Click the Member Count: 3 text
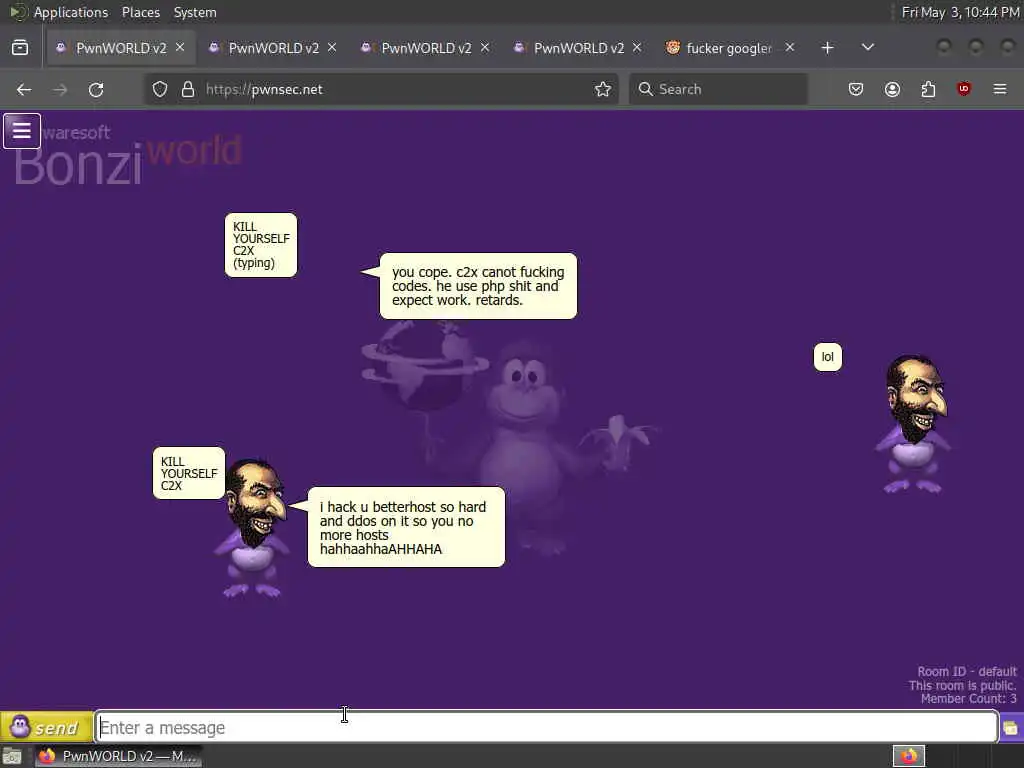The width and height of the screenshot is (1024, 768). pyautogui.click(x=968, y=699)
